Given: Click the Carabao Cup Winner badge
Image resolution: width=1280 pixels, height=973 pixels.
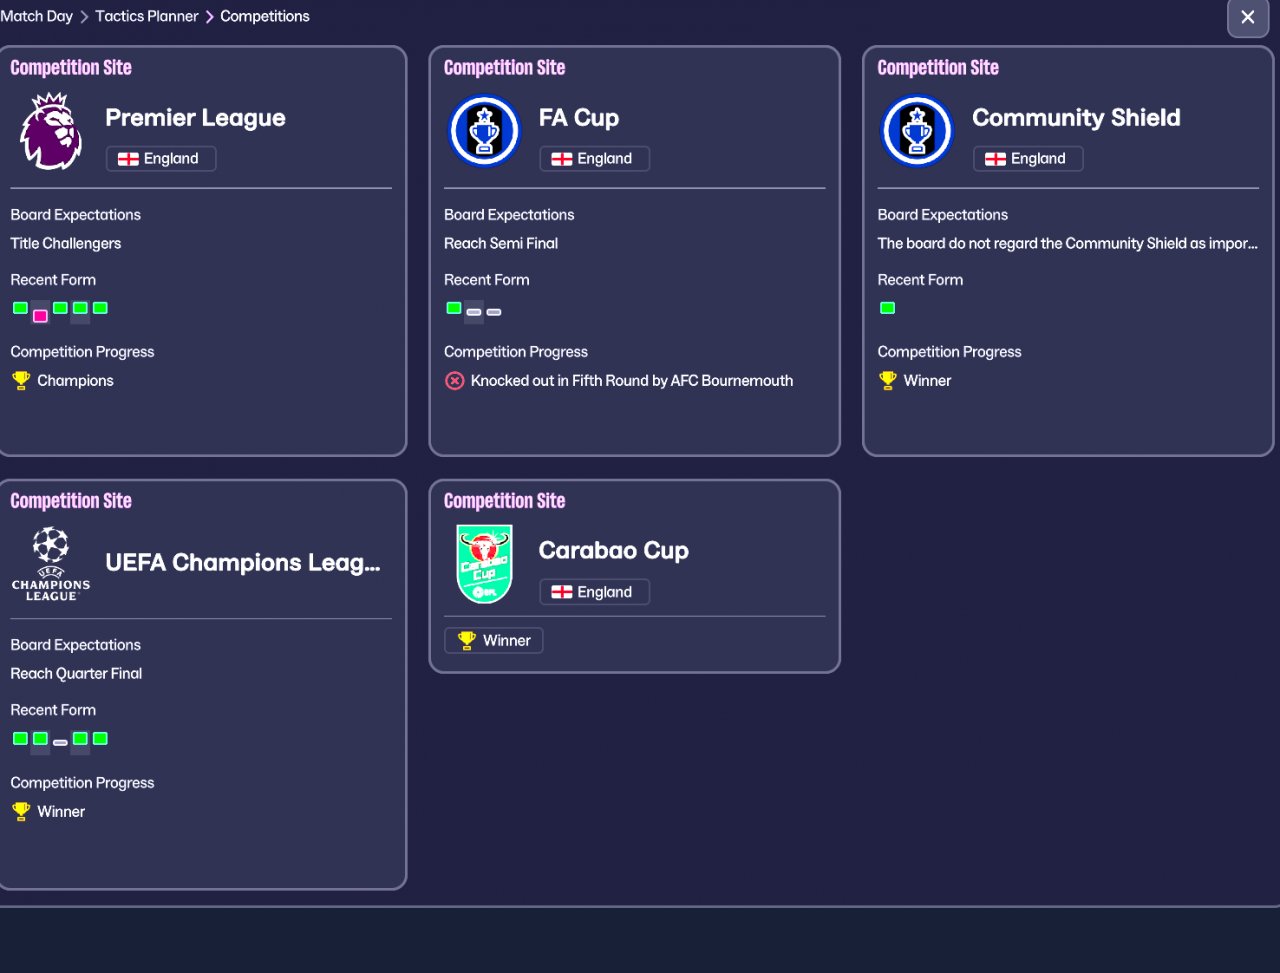Looking at the screenshot, I should pos(494,640).
